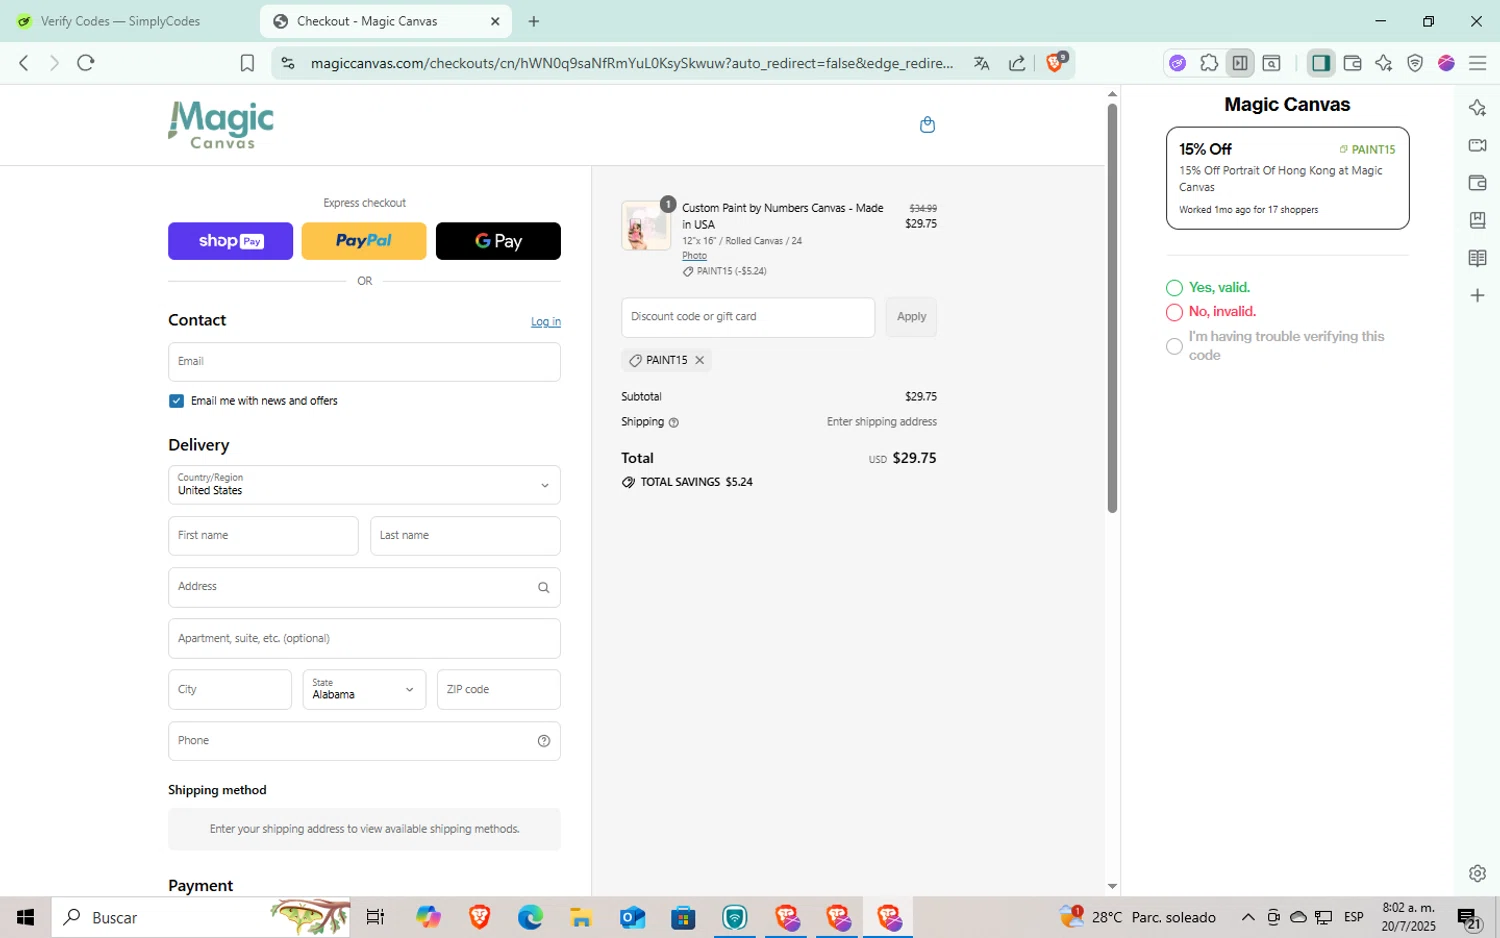Select I'm having trouble verifying option
The image size is (1500, 938).
[x=1174, y=346]
